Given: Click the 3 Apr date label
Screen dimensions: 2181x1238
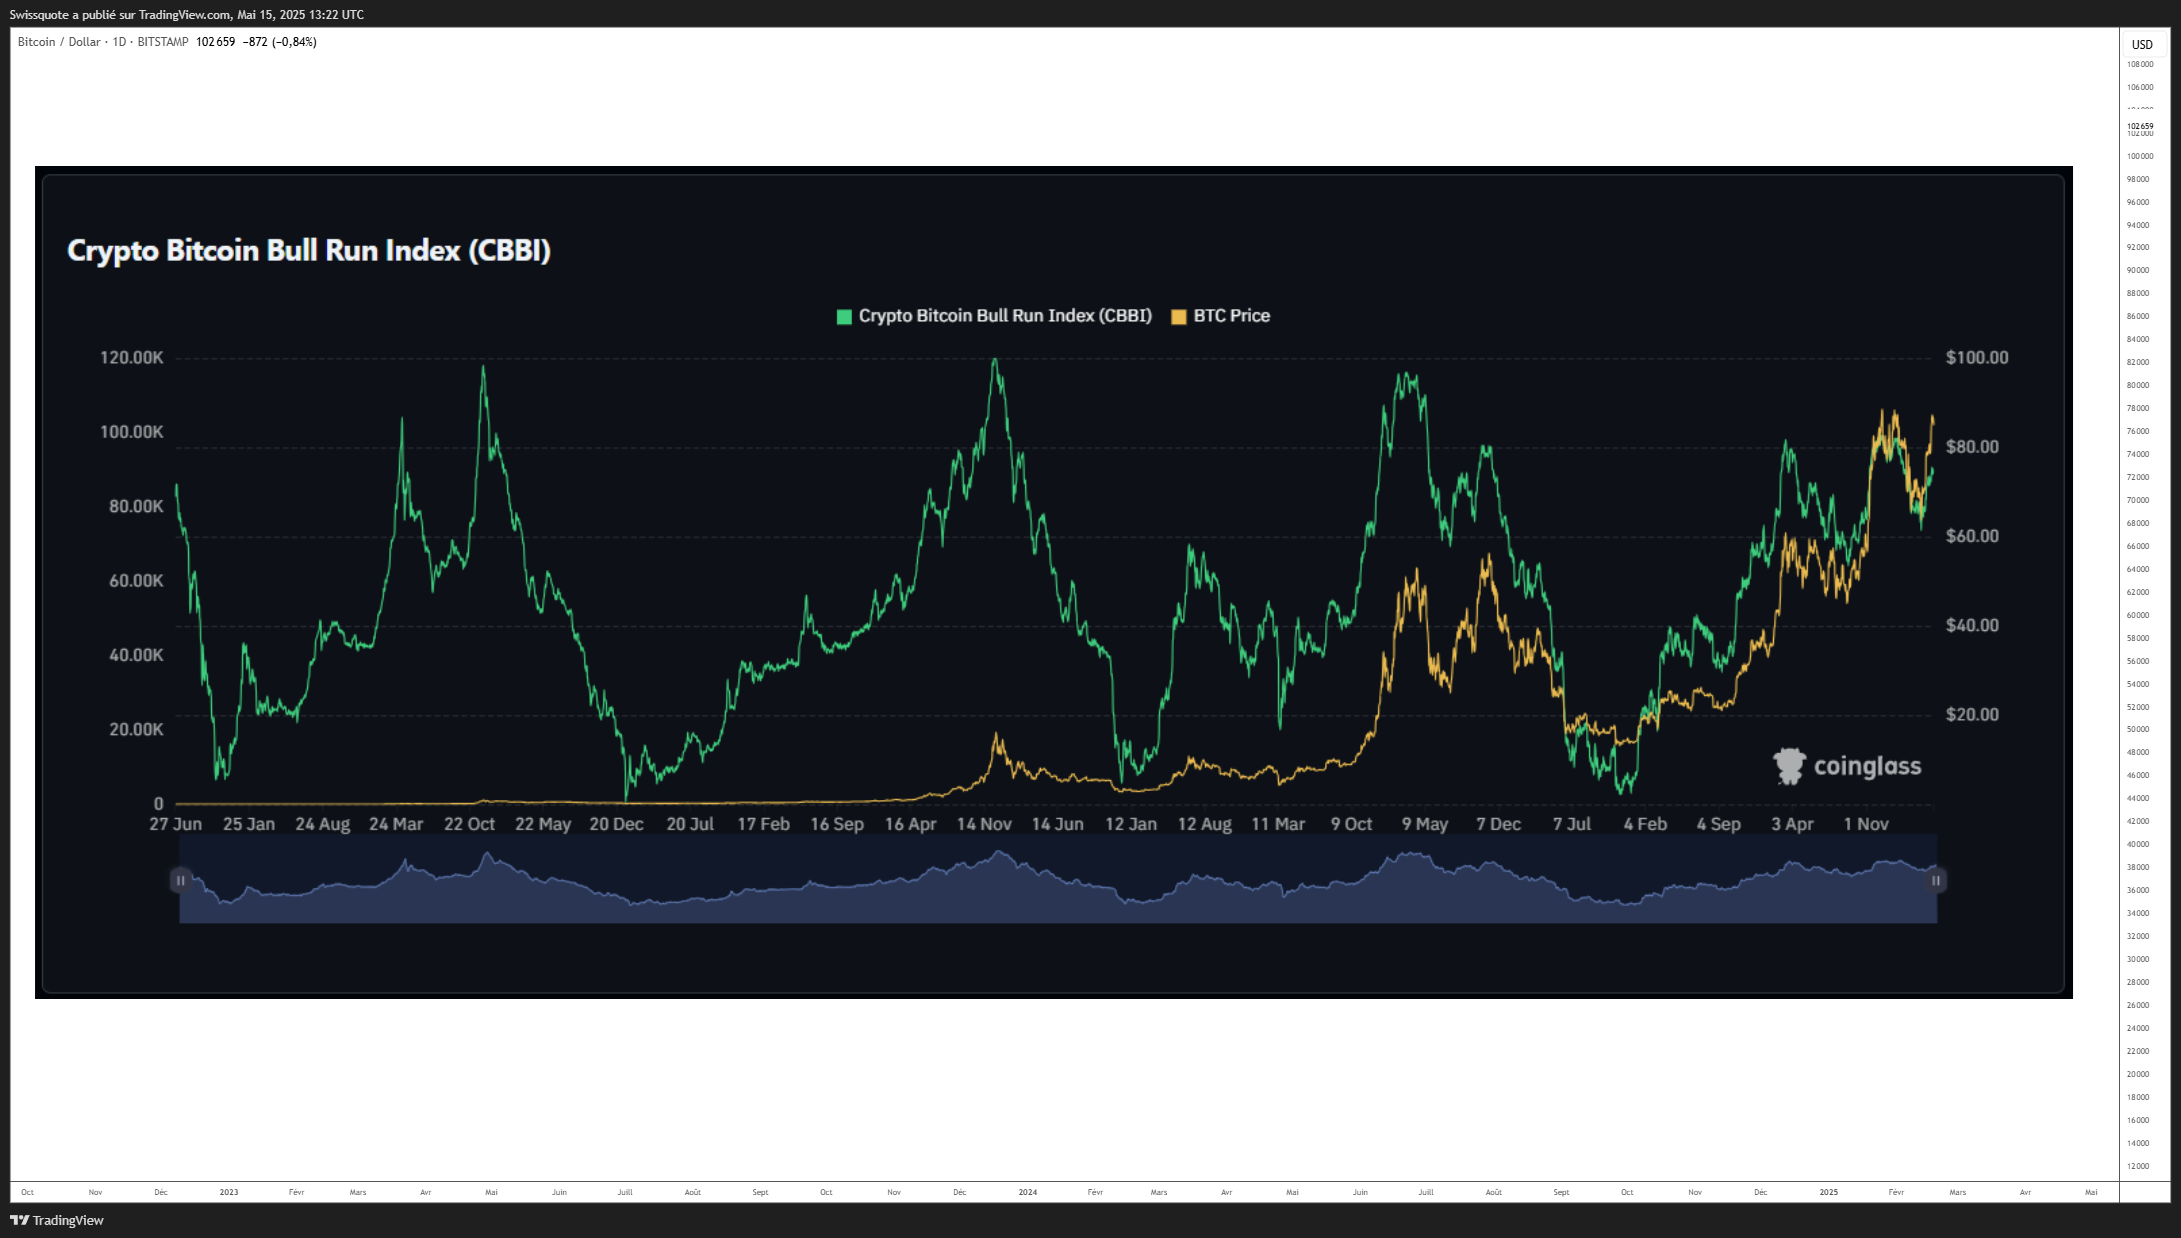Looking at the screenshot, I should pyautogui.click(x=1792, y=824).
